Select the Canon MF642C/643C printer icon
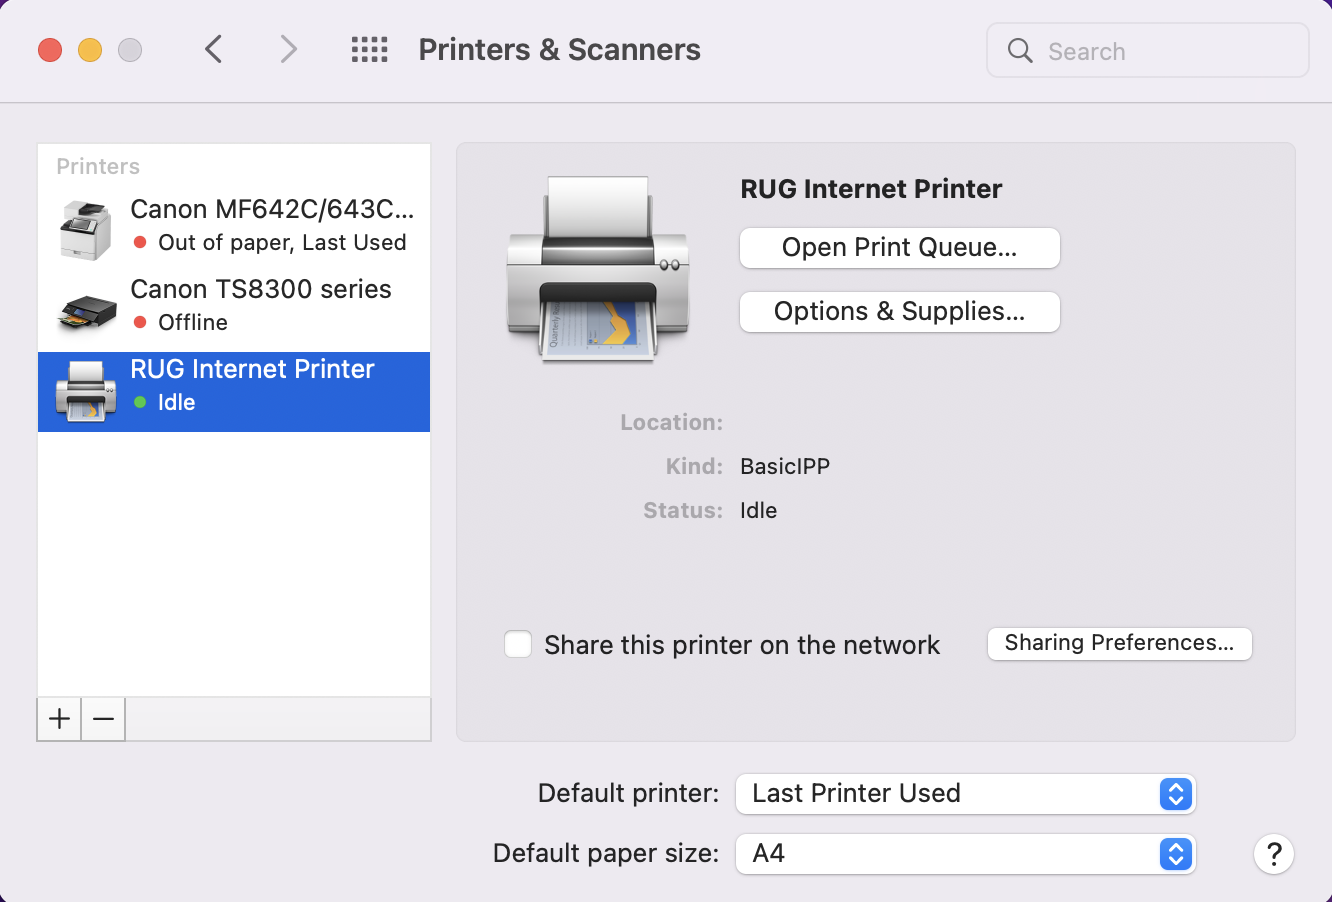Viewport: 1332px width, 902px height. point(85,229)
